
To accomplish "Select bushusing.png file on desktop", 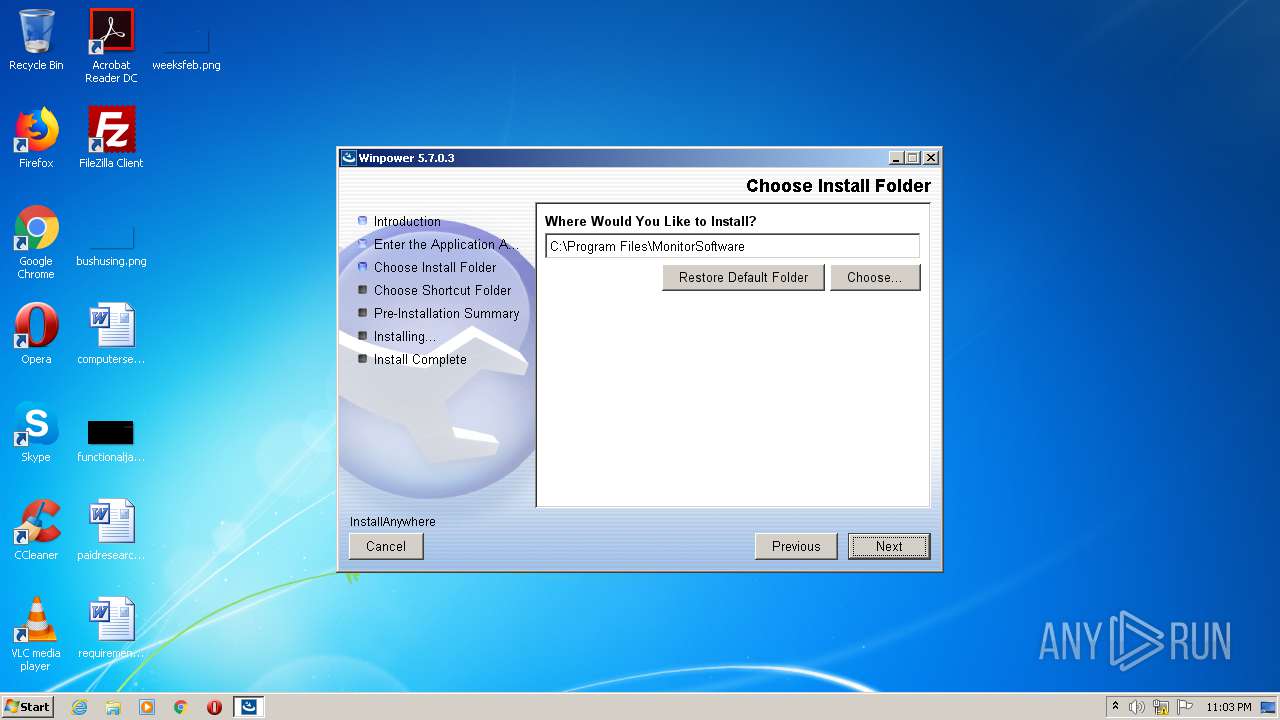I will 111,243.
